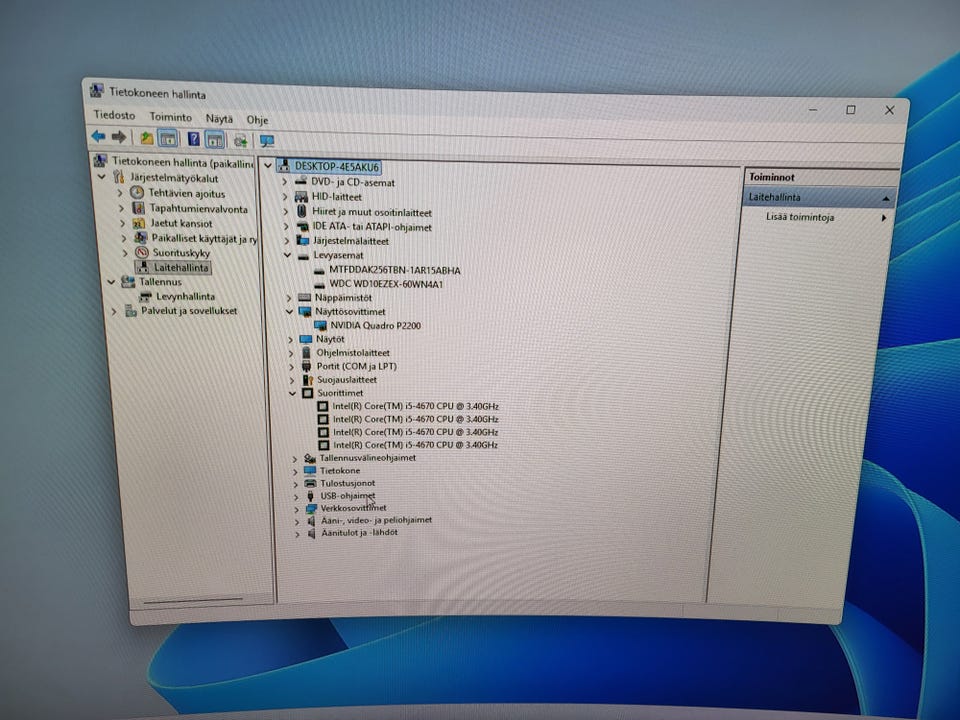This screenshot has width=960, height=720.
Task: Click the Näppäimistöt keyboard icon
Action: [304, 298]
